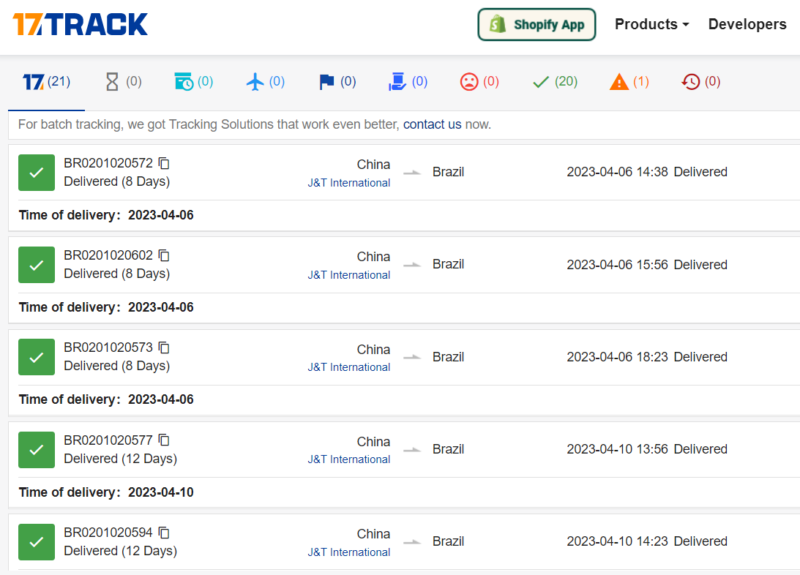Viewport: 800px width, 575px height.
Task: Click Delivered (12 Days) under BR0201020577
Action: click(x=120, y=459)
